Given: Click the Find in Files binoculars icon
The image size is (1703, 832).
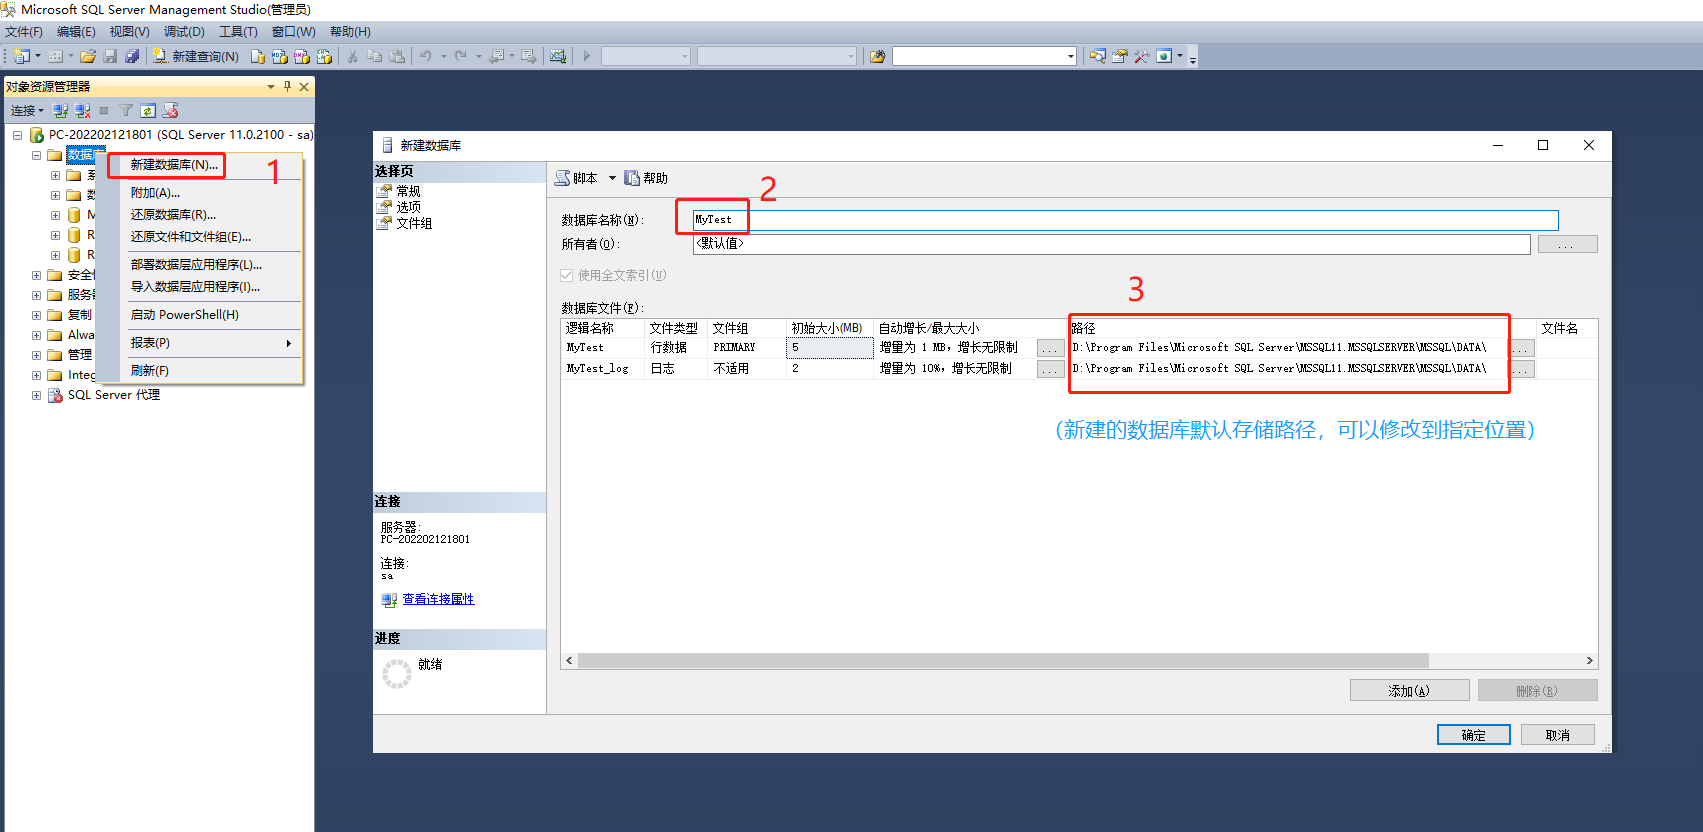Looking at the screenshot, I should (x=877, y=56).
